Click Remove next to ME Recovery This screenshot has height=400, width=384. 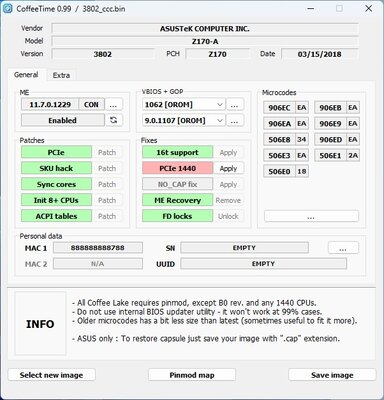coord(228,200)
